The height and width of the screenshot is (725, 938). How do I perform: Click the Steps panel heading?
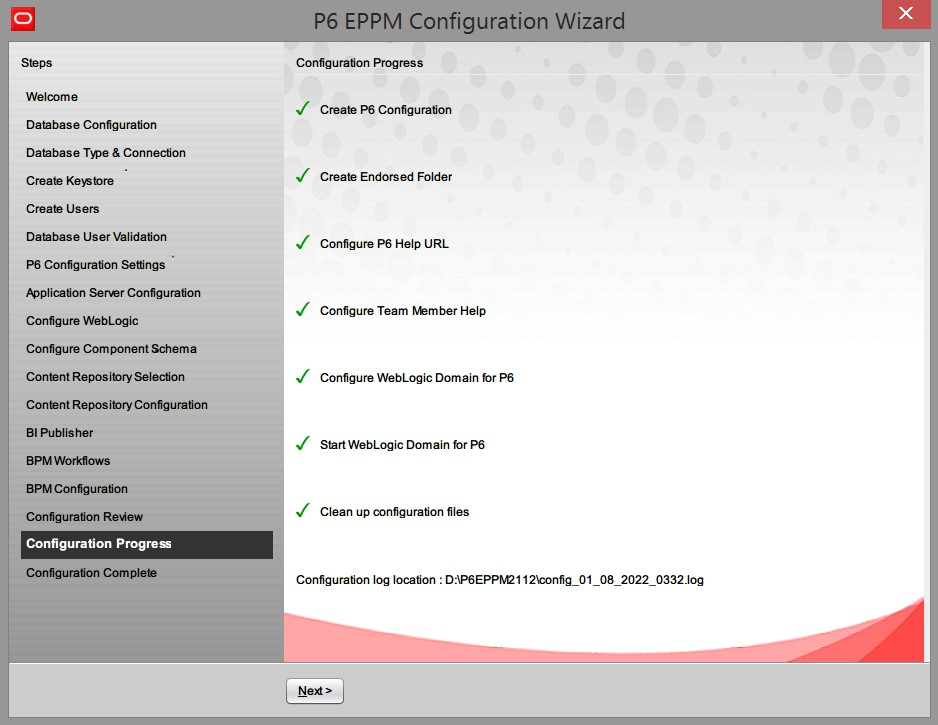36,63
